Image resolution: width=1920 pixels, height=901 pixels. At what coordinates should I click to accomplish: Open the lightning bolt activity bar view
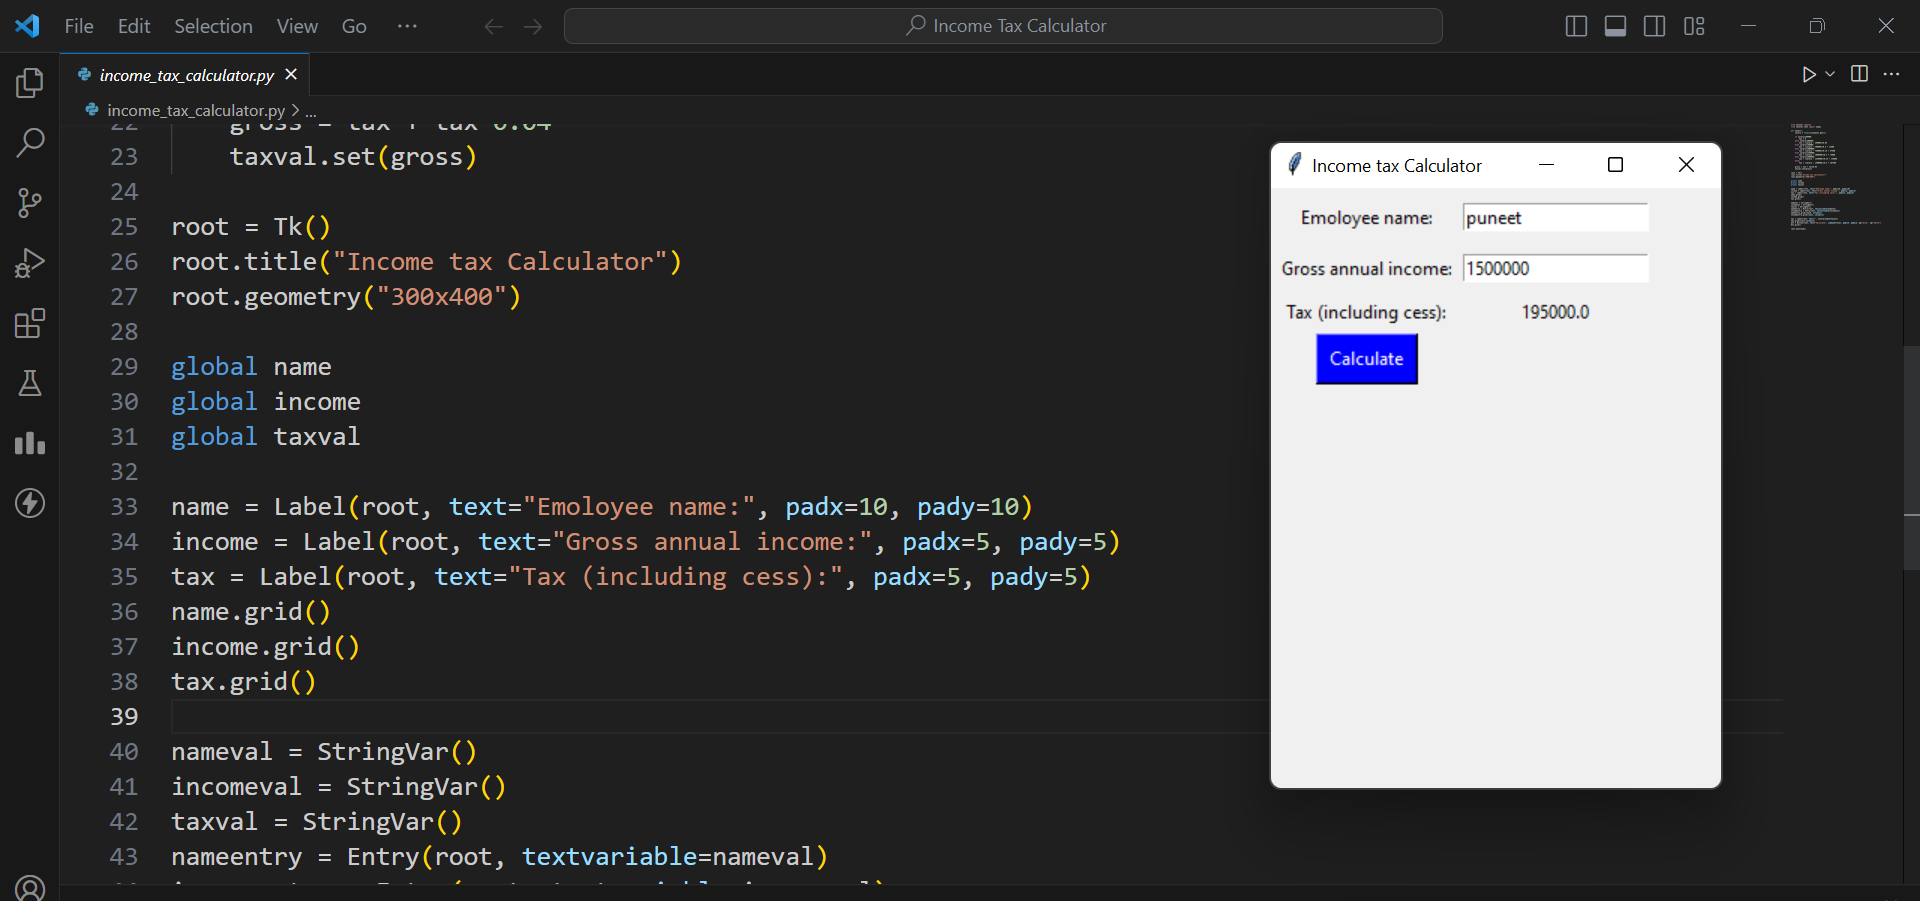click(x=30, y=503)
